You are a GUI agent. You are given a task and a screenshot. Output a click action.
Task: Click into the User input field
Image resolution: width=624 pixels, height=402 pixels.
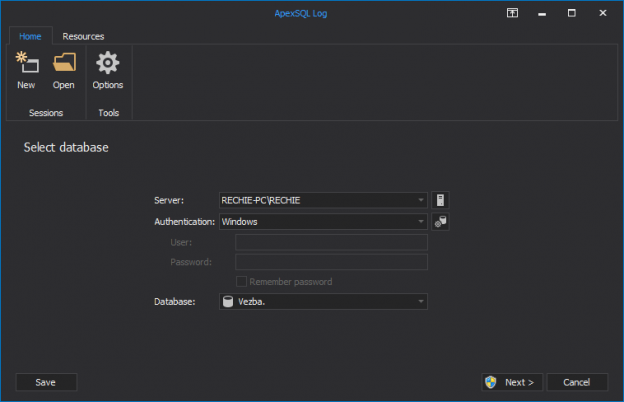pos(332,242)
